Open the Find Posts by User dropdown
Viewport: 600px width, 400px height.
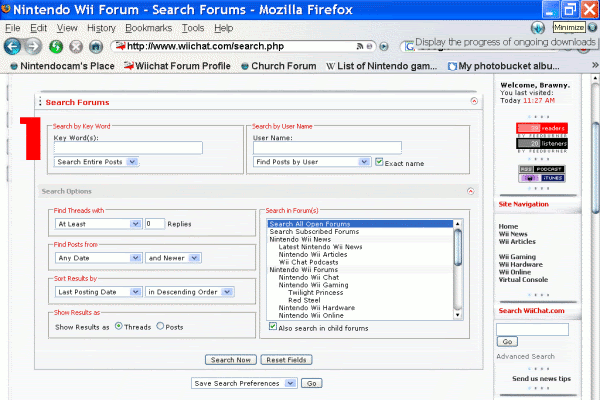(312, 162)
